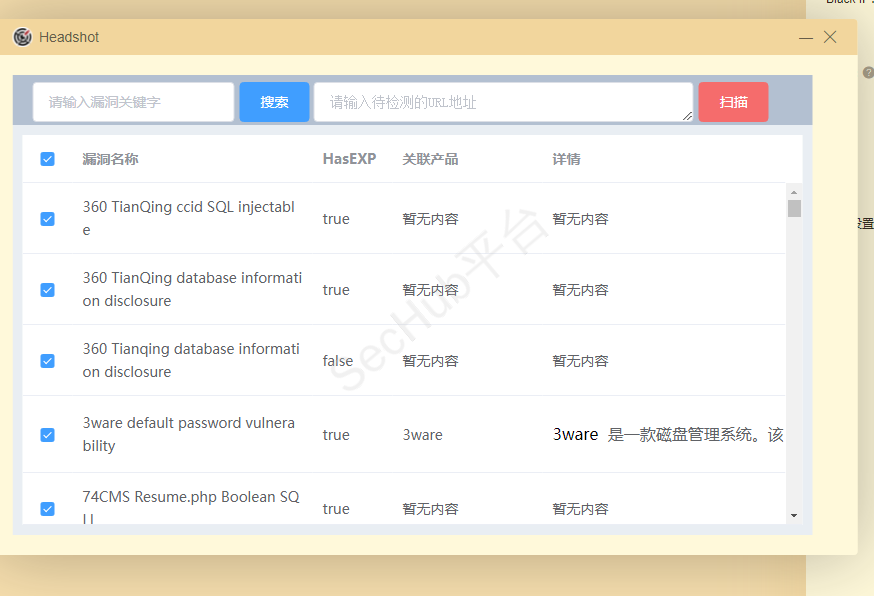Click the Headshot app logo icon
This screenshot has width=874, height=596.
coord(22,37)
